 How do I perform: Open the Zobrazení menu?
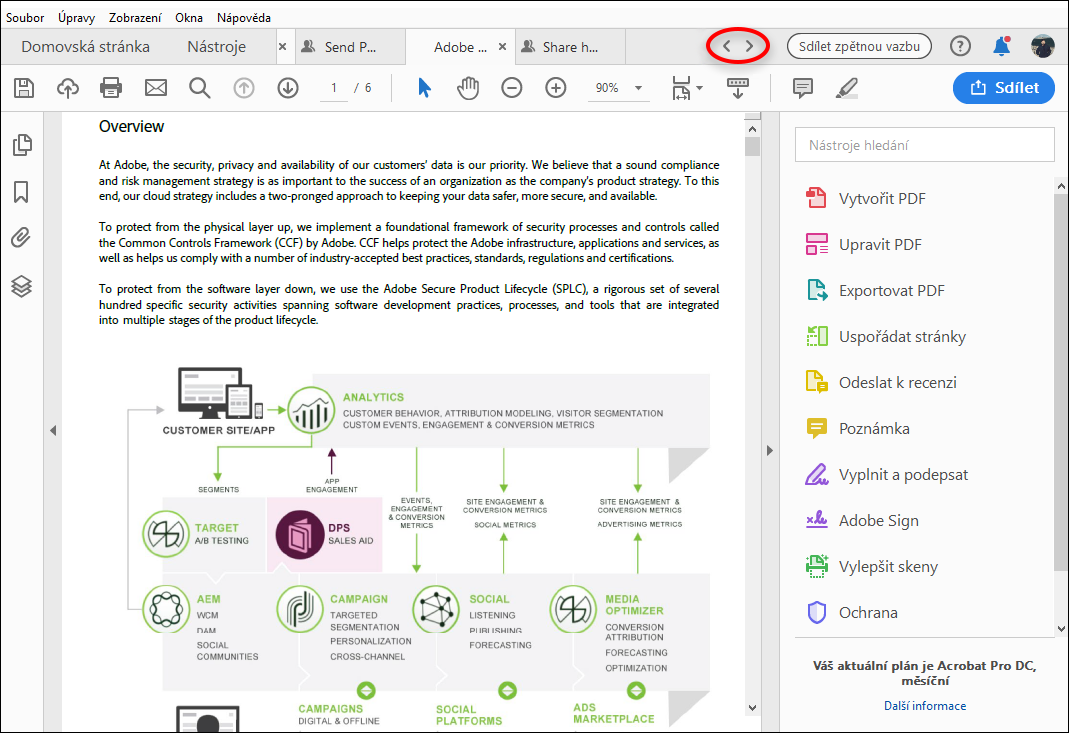(135, 18)
